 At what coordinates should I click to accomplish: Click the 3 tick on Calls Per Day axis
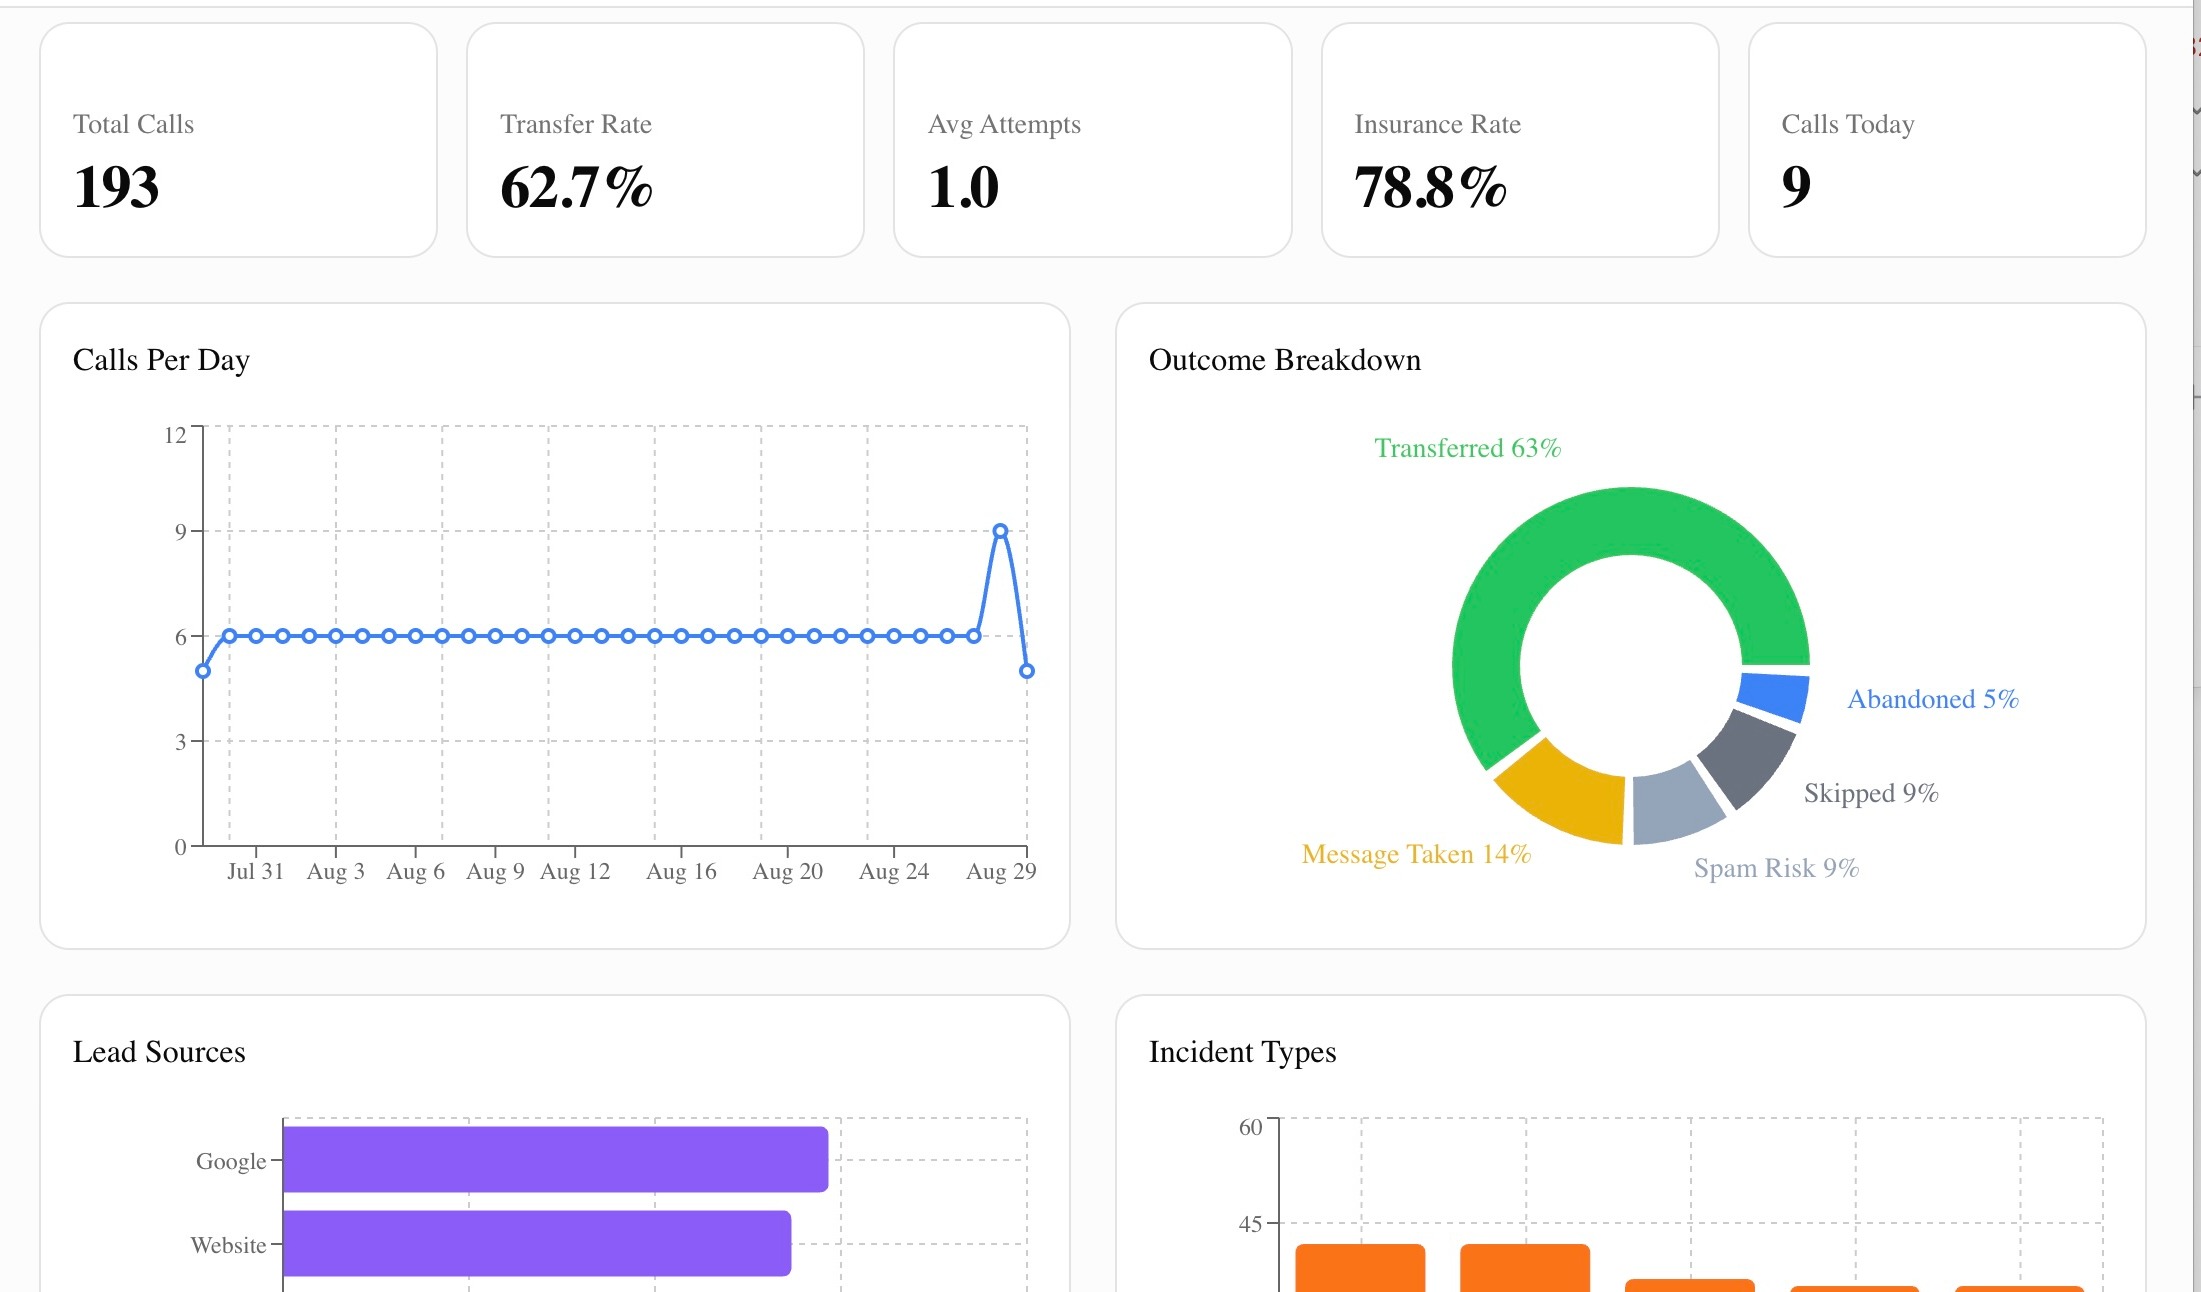pos(181,742)
